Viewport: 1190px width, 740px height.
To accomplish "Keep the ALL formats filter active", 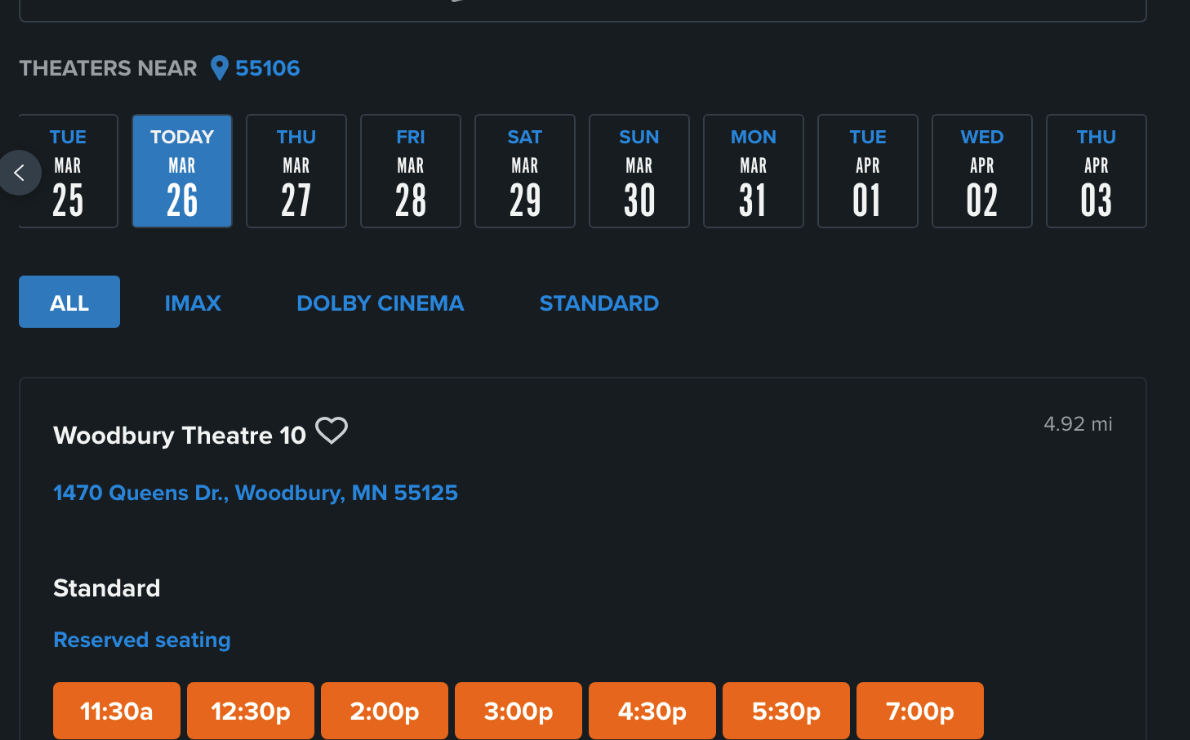I will (69, 301).
